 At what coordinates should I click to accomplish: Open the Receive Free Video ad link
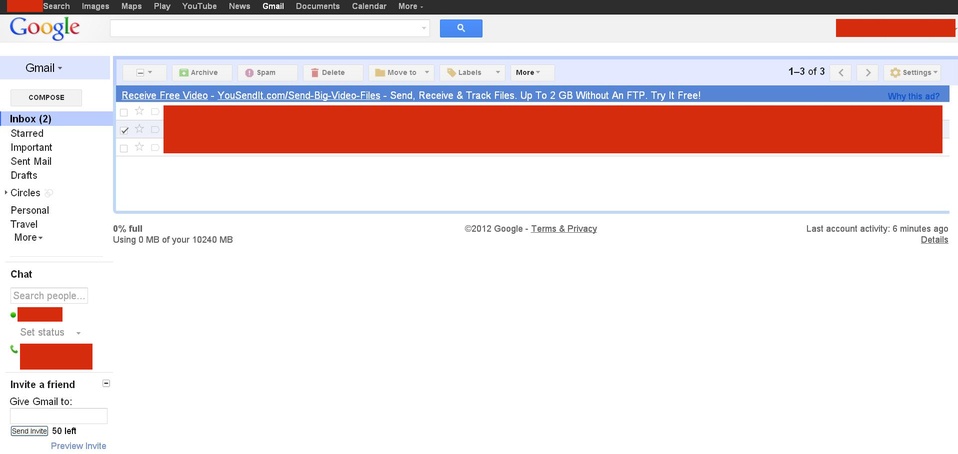pyautogui.click(x=164, y=95)
